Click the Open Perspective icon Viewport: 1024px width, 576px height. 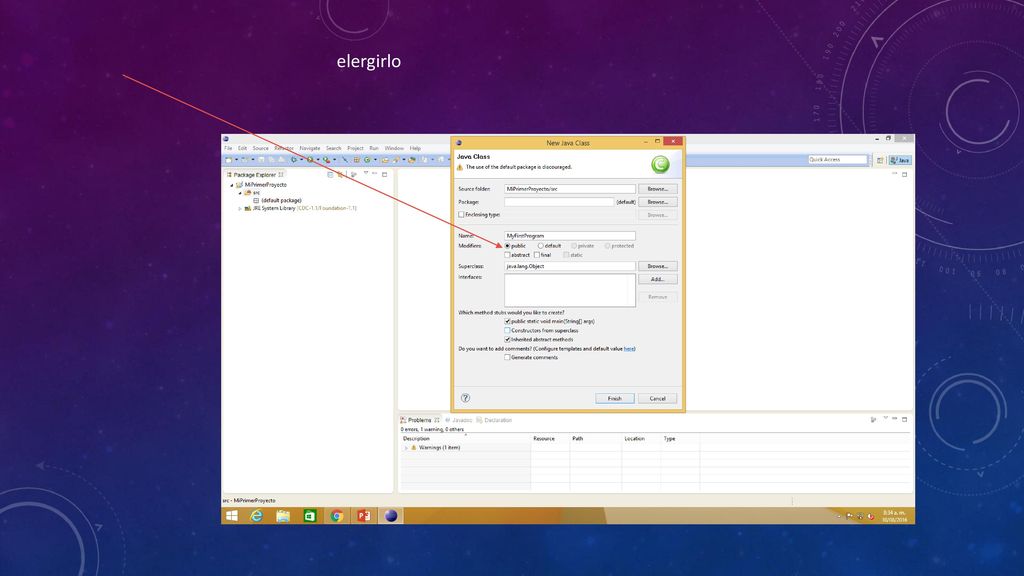[880, 160]
